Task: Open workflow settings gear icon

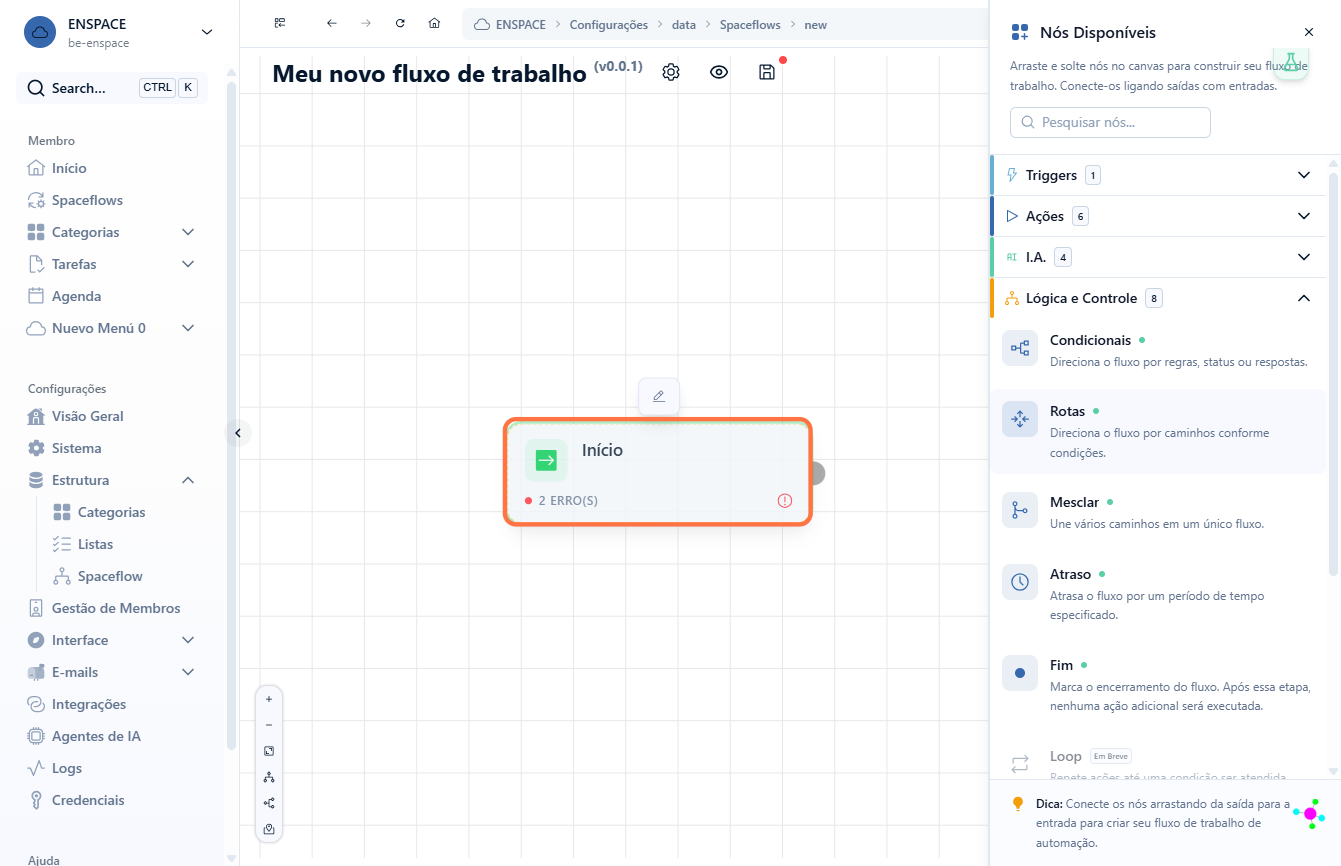Action: (x=671, y=72)
